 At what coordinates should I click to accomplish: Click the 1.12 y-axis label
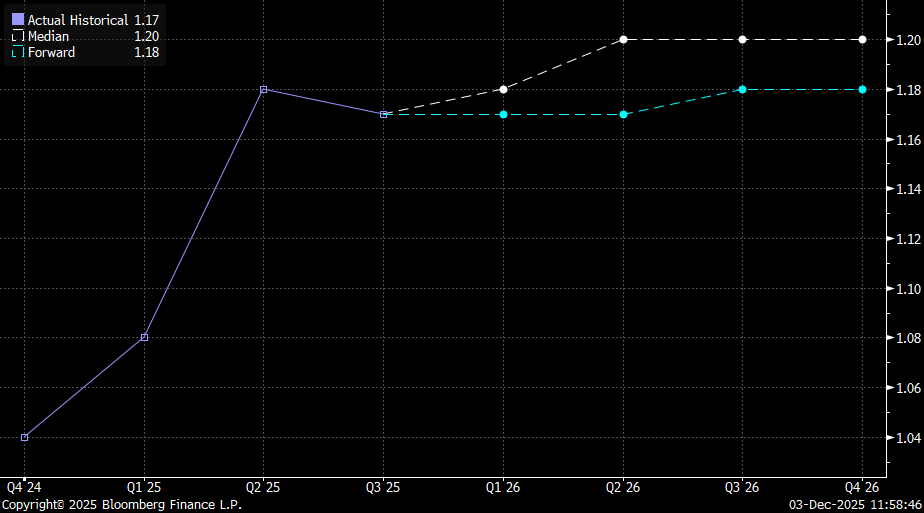907,239
